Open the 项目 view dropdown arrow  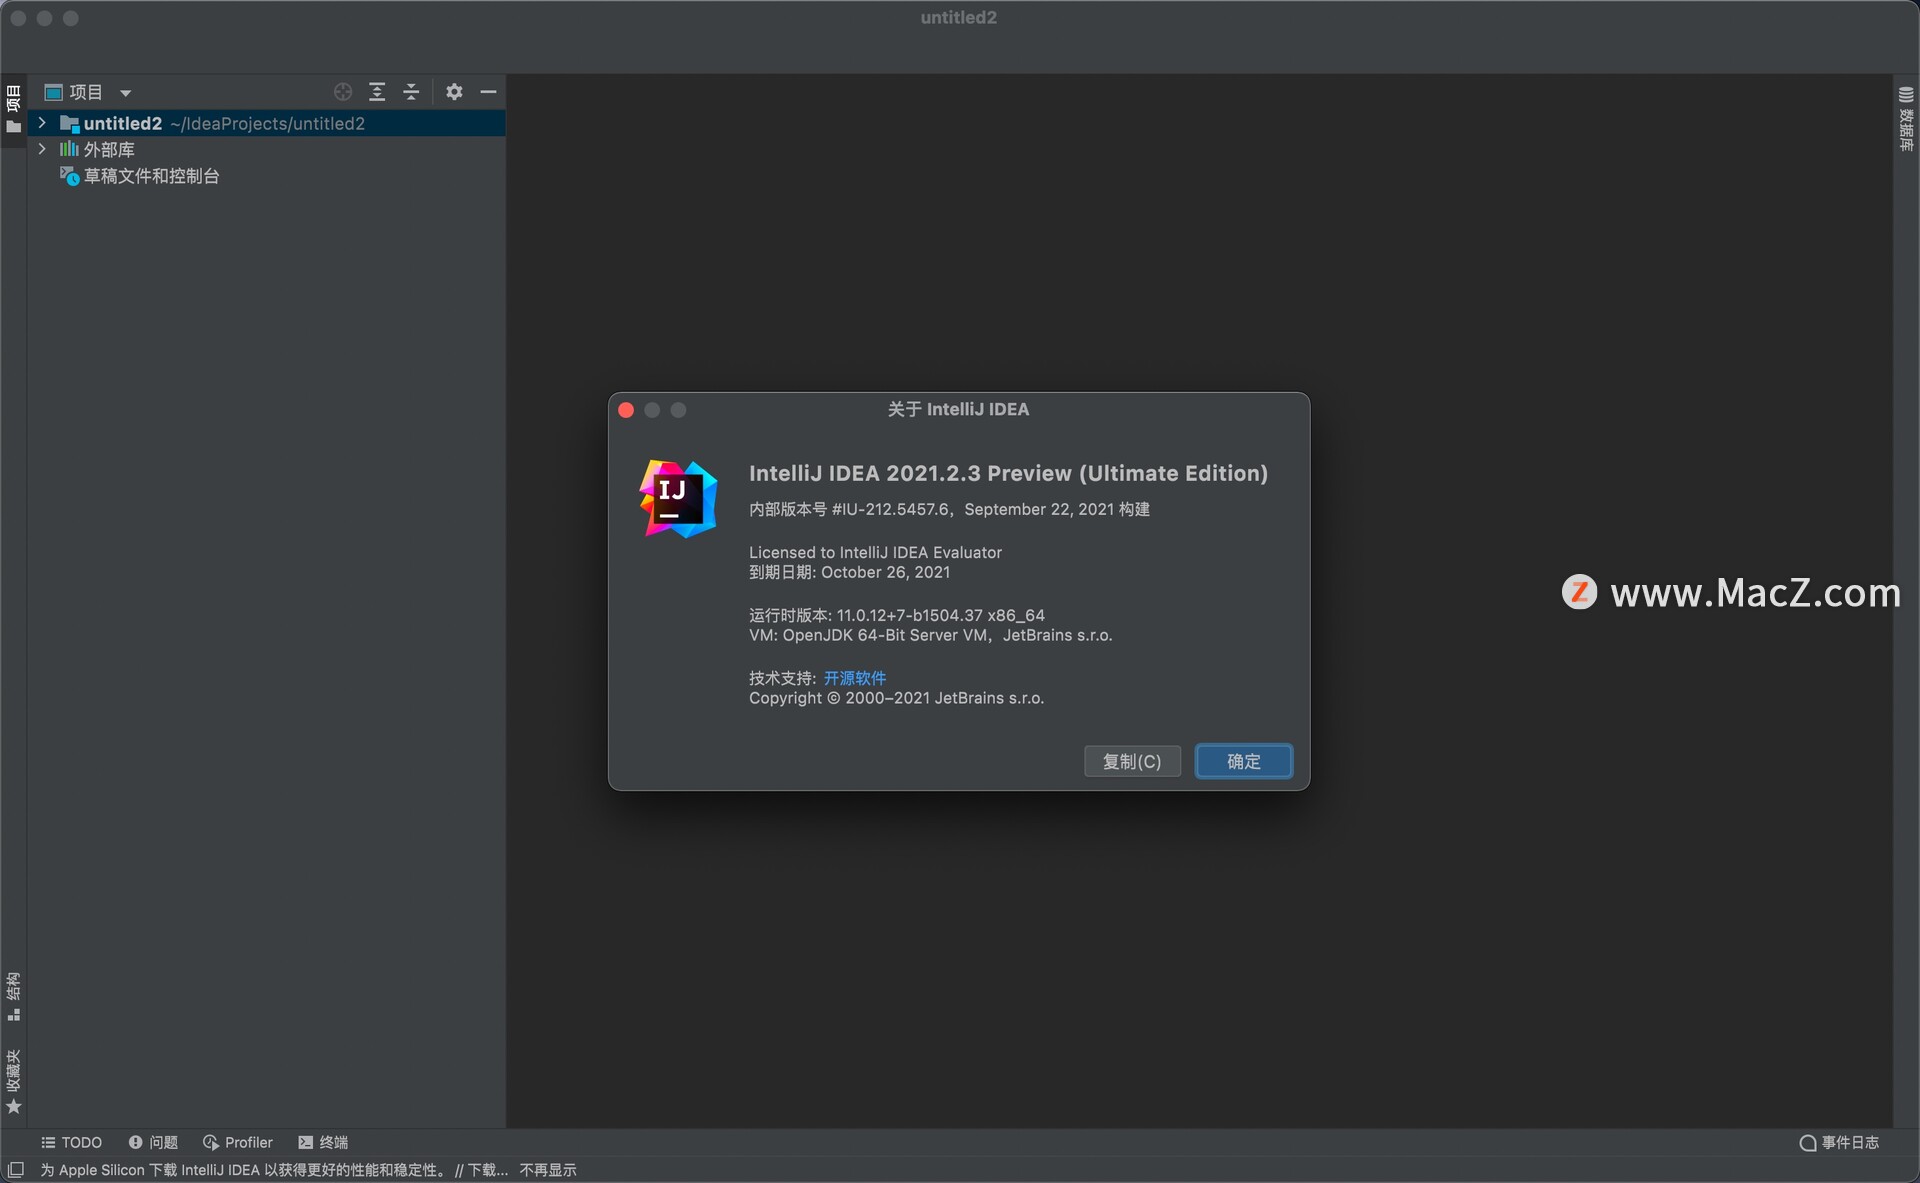126,93
